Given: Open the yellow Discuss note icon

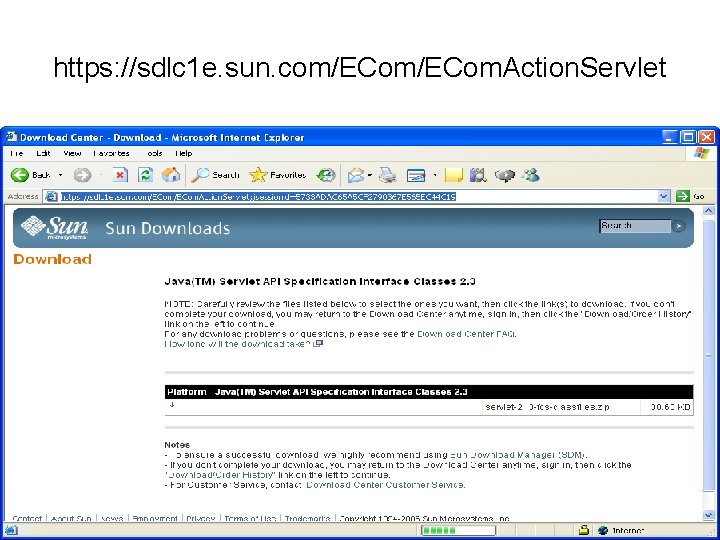Looking at the screenshot, I should [454, 175].
